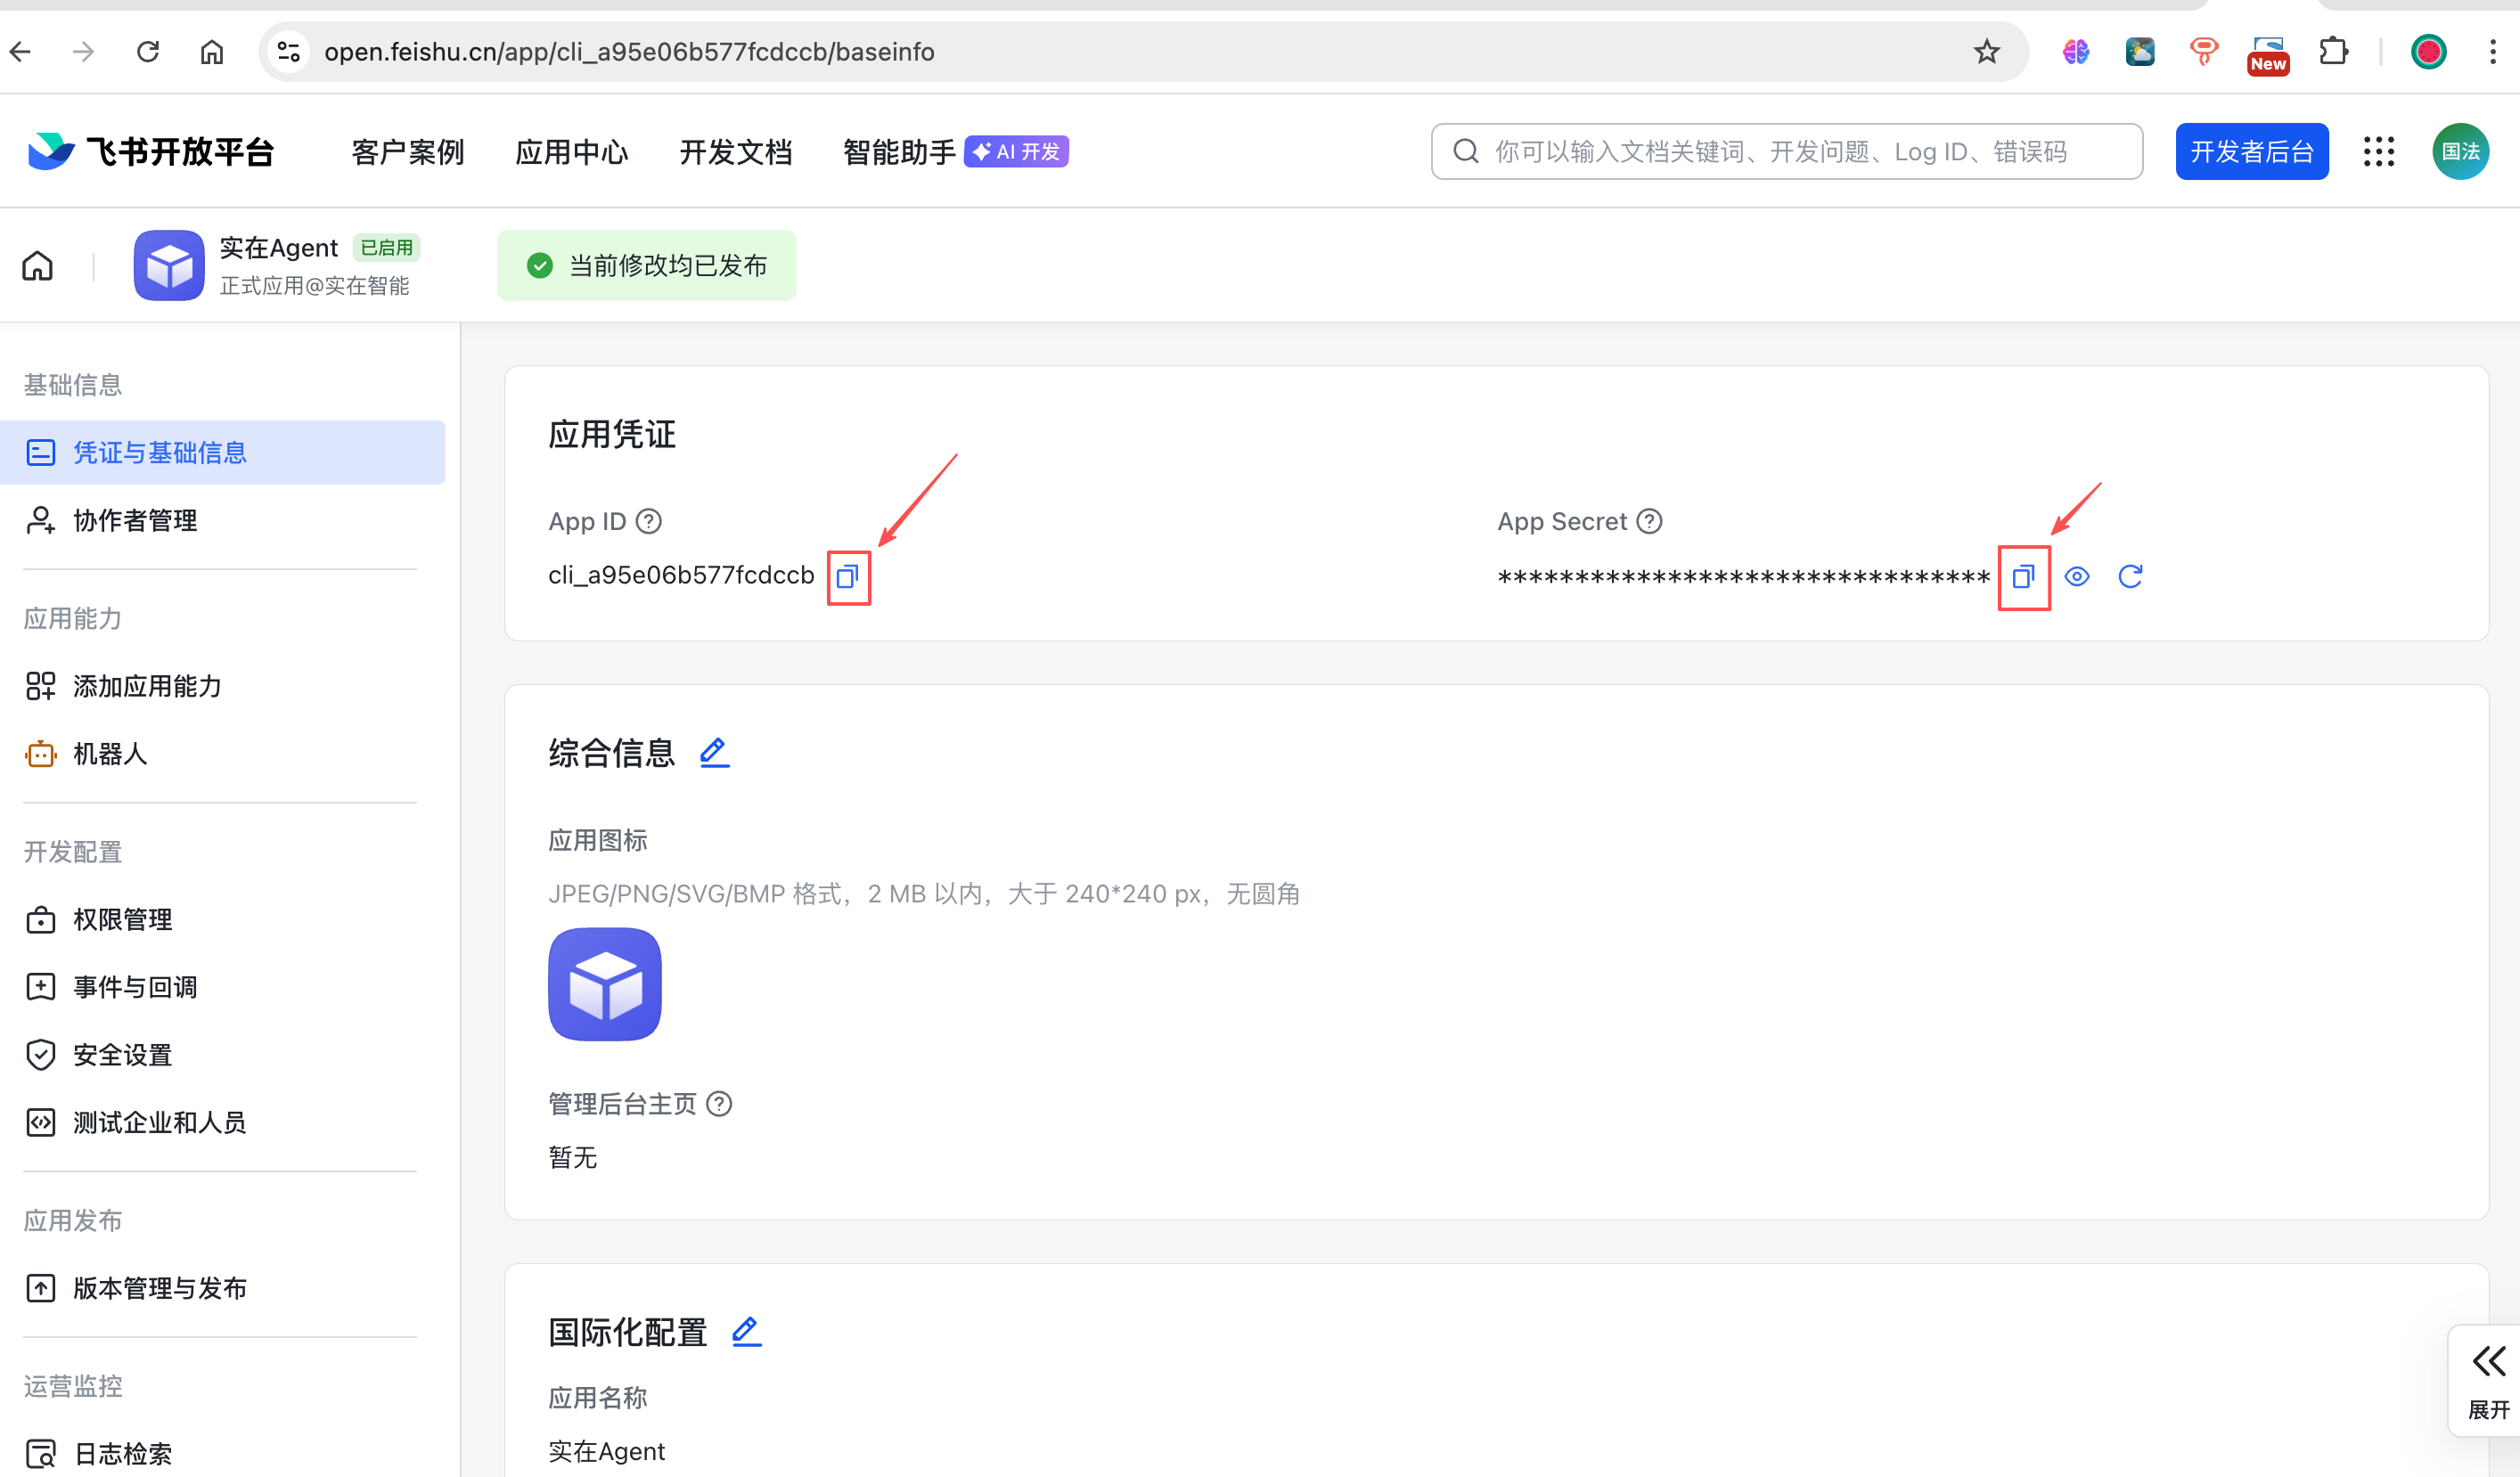Click the app icon under 应用图标
Image resolution: width=2520 pixels, height=1477 pixels.
click(604, 984)
